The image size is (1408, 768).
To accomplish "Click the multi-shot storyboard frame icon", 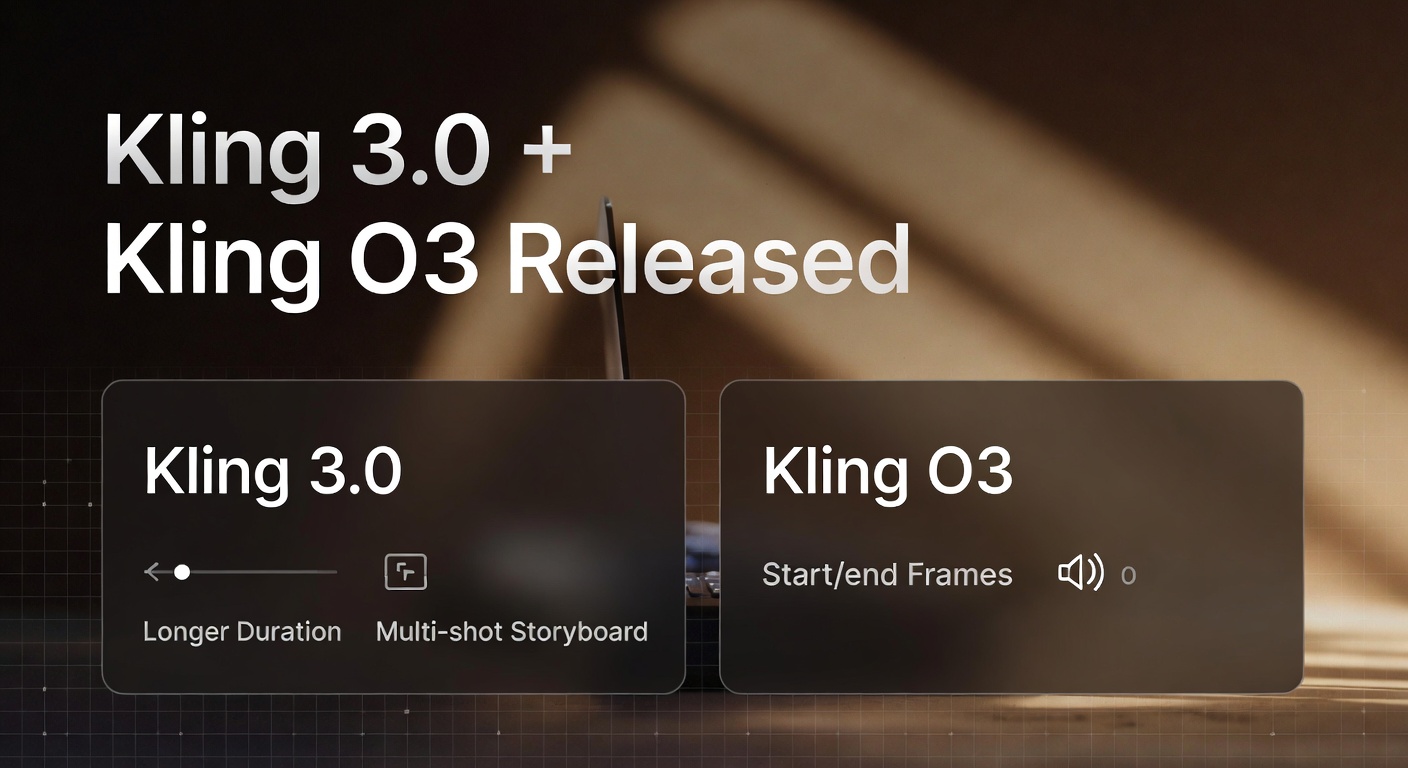I will [x=406, y=572].
